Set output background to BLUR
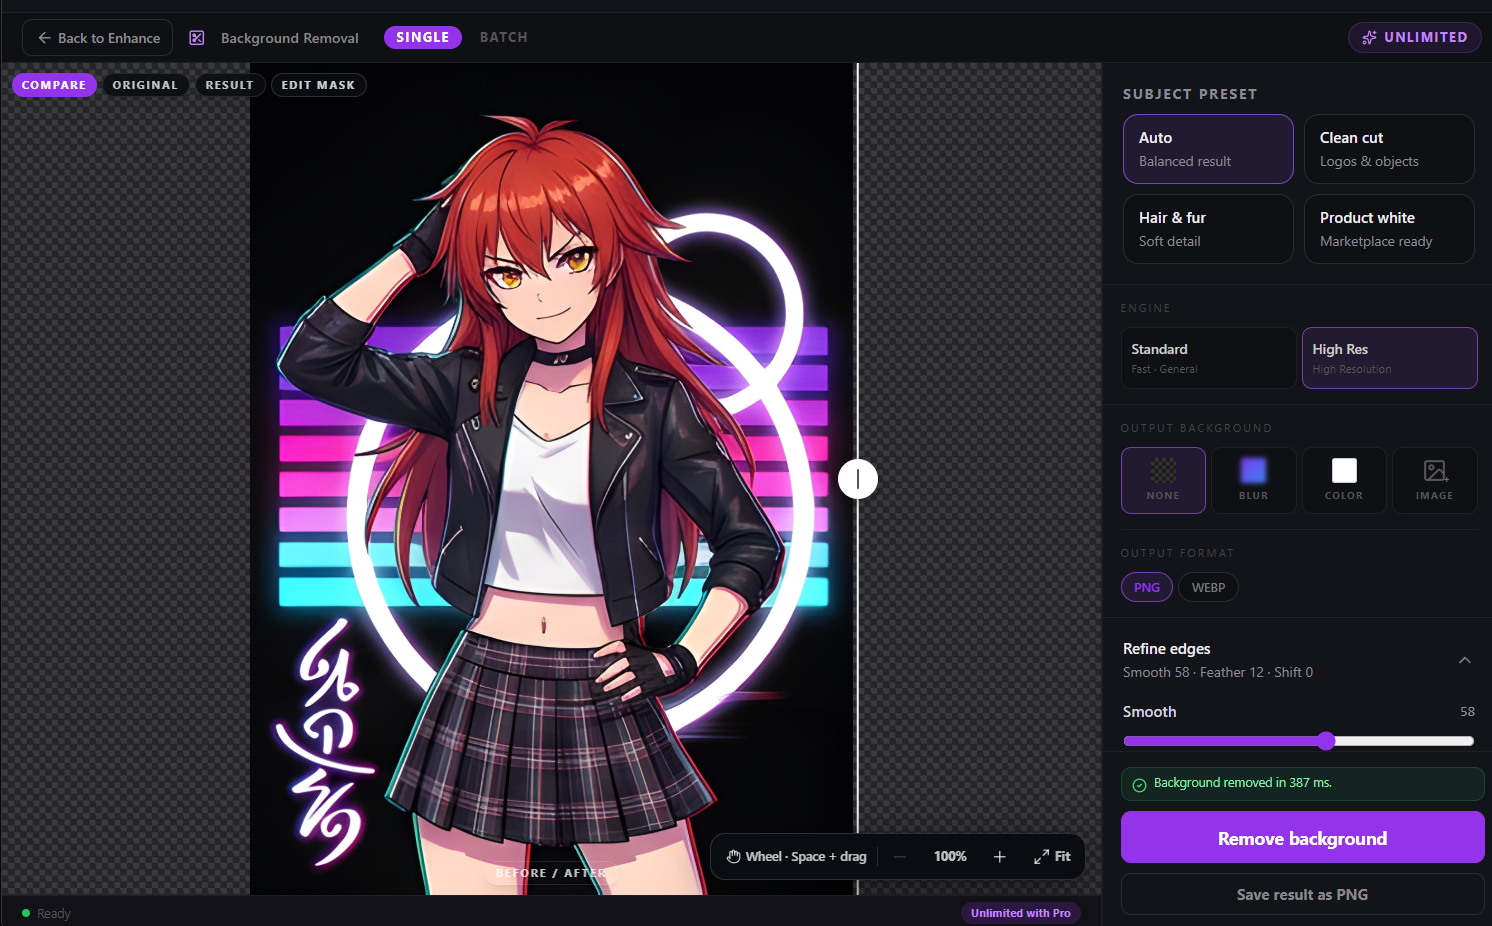The width and height of the screenshot is (1492, 926). coord(1254,480)
